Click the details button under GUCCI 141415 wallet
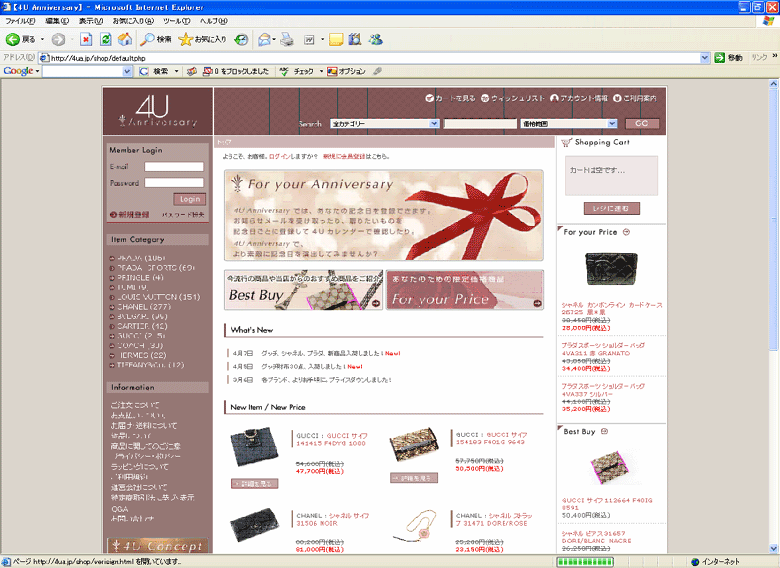Viewport: 780px width, 568px height. (x=254, y=483)
